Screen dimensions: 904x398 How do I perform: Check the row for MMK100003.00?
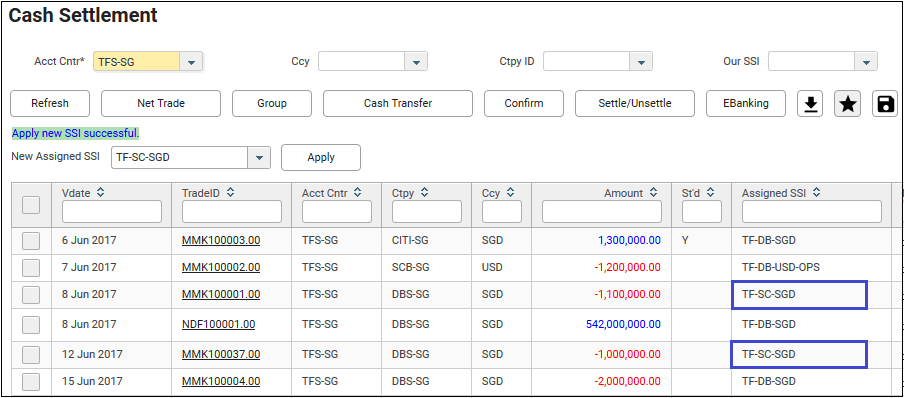pos(31,241)
